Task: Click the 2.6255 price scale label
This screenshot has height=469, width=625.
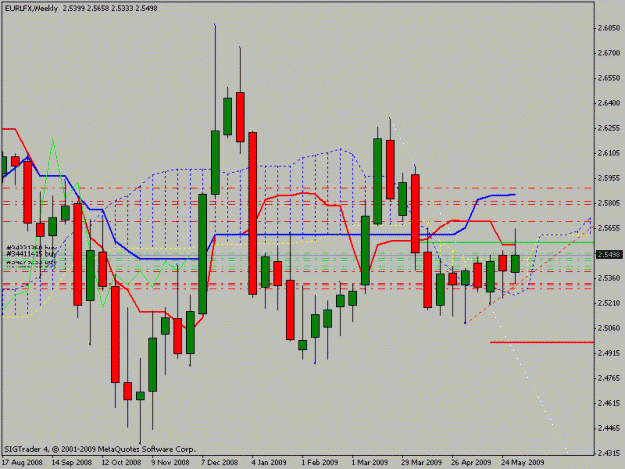Action: pyautogui.click(x=609, y=128)
